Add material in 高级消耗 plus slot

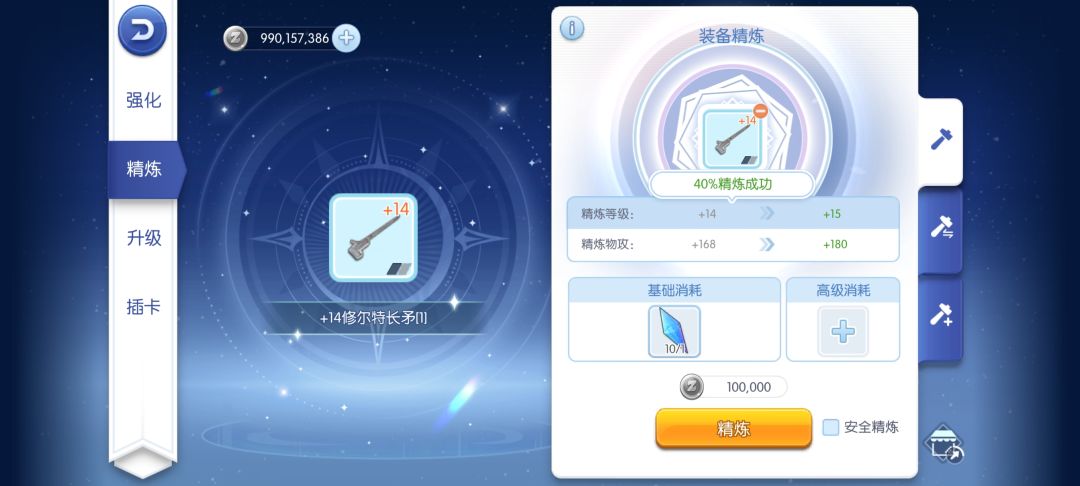click(843, 332)
